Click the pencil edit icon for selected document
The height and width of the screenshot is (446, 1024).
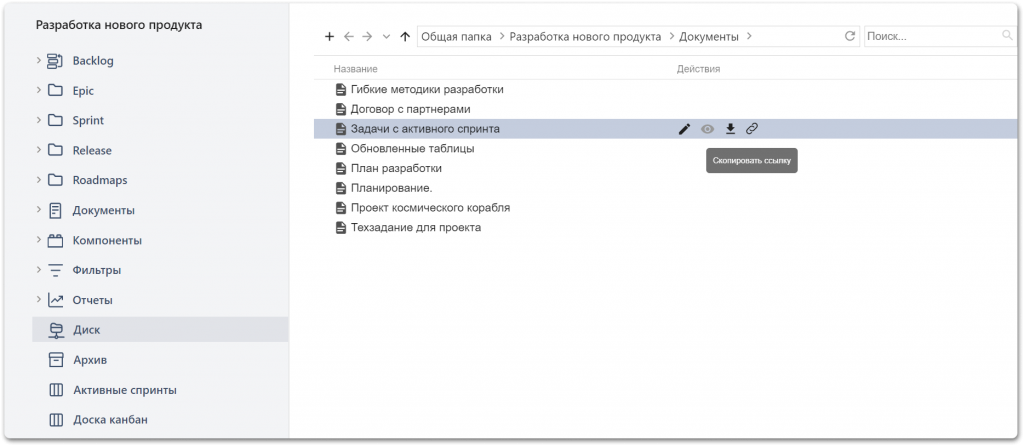[x=685, y=129]
